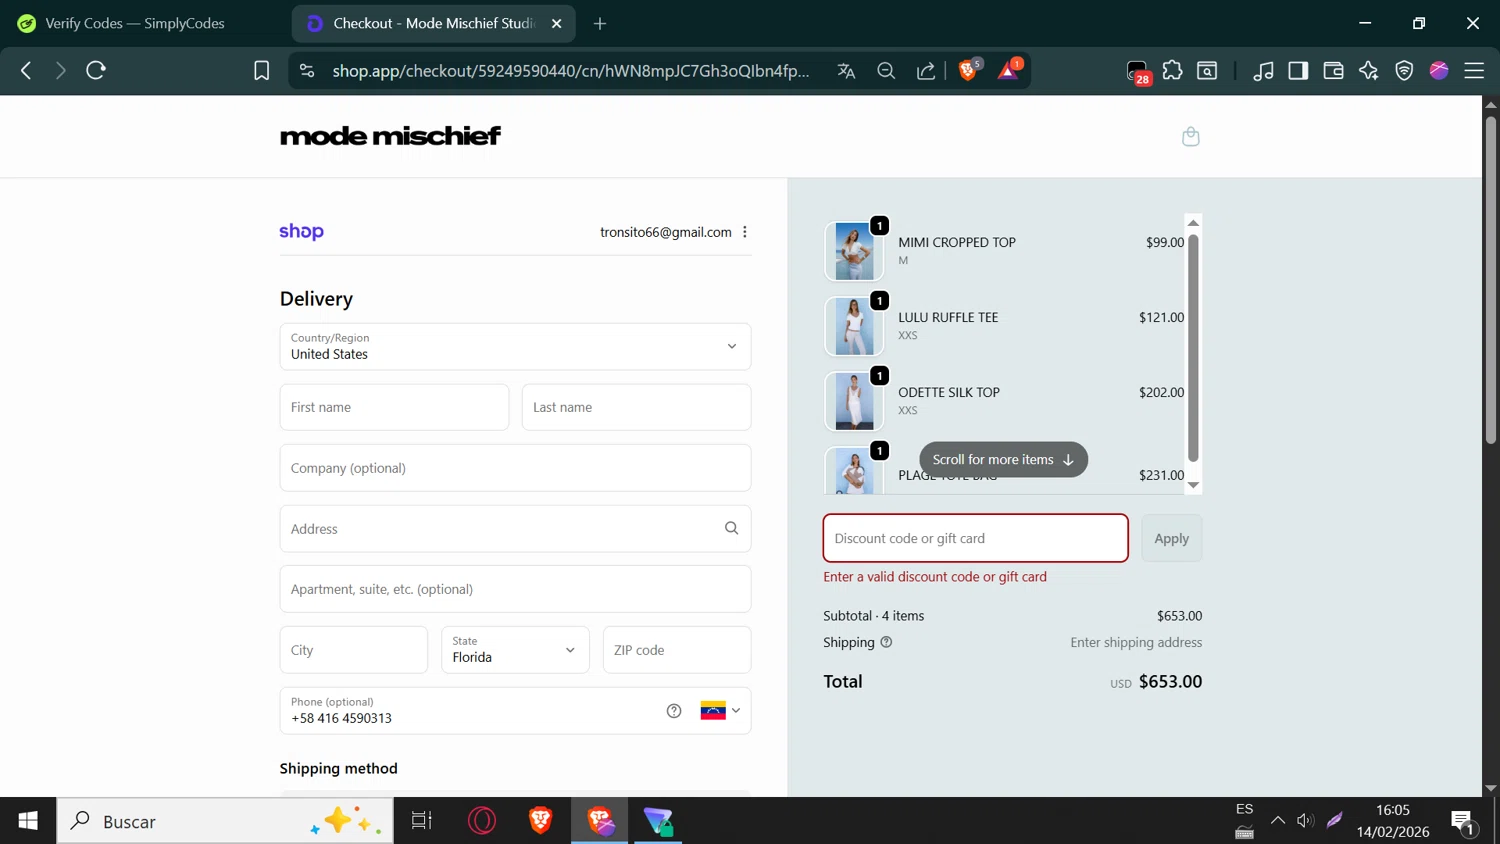Show hidden system tray icons
This screenshot has height=844, width=1500.
(x=1277, y=821)
